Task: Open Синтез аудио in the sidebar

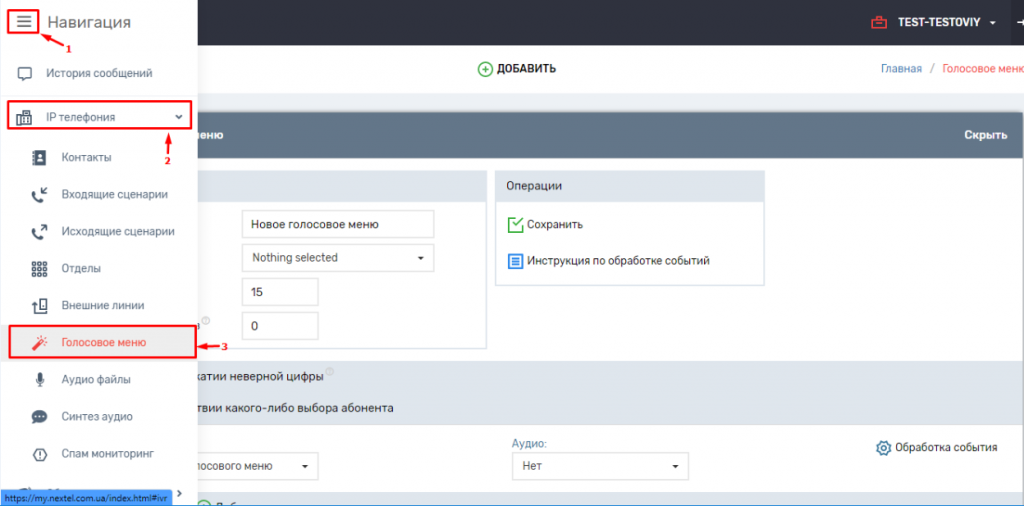Action: [x=99, y=416]
